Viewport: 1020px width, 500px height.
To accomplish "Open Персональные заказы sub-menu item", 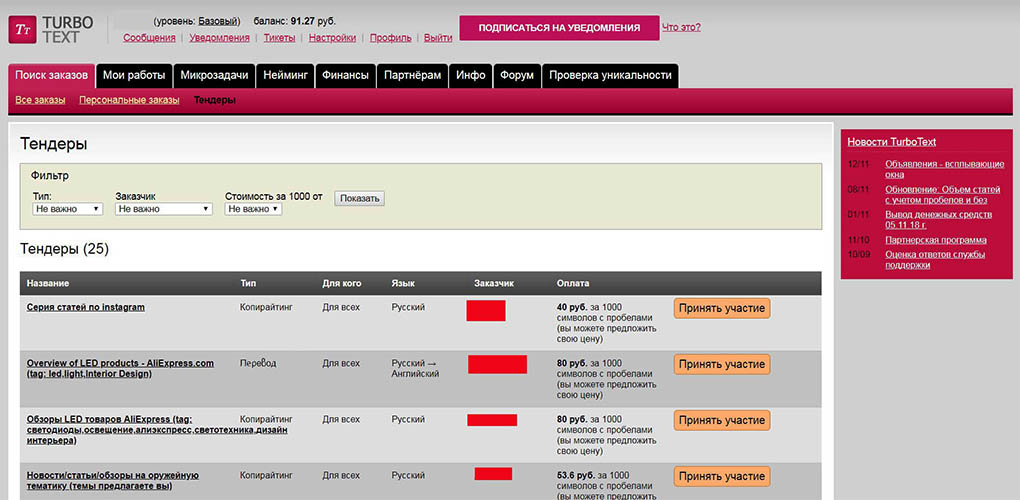I will [129, 100].
